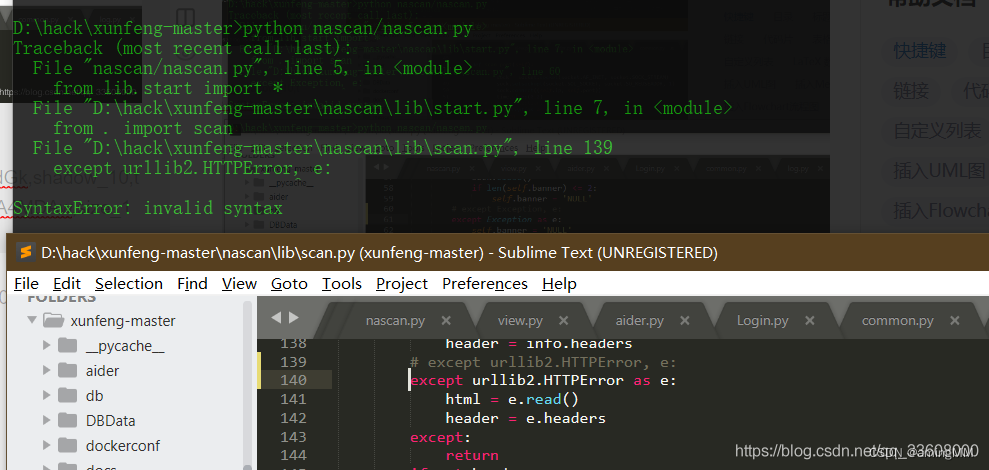Select the __pycache__ folder icon
This screenshot has width=989, height=470.
(67, 346)
